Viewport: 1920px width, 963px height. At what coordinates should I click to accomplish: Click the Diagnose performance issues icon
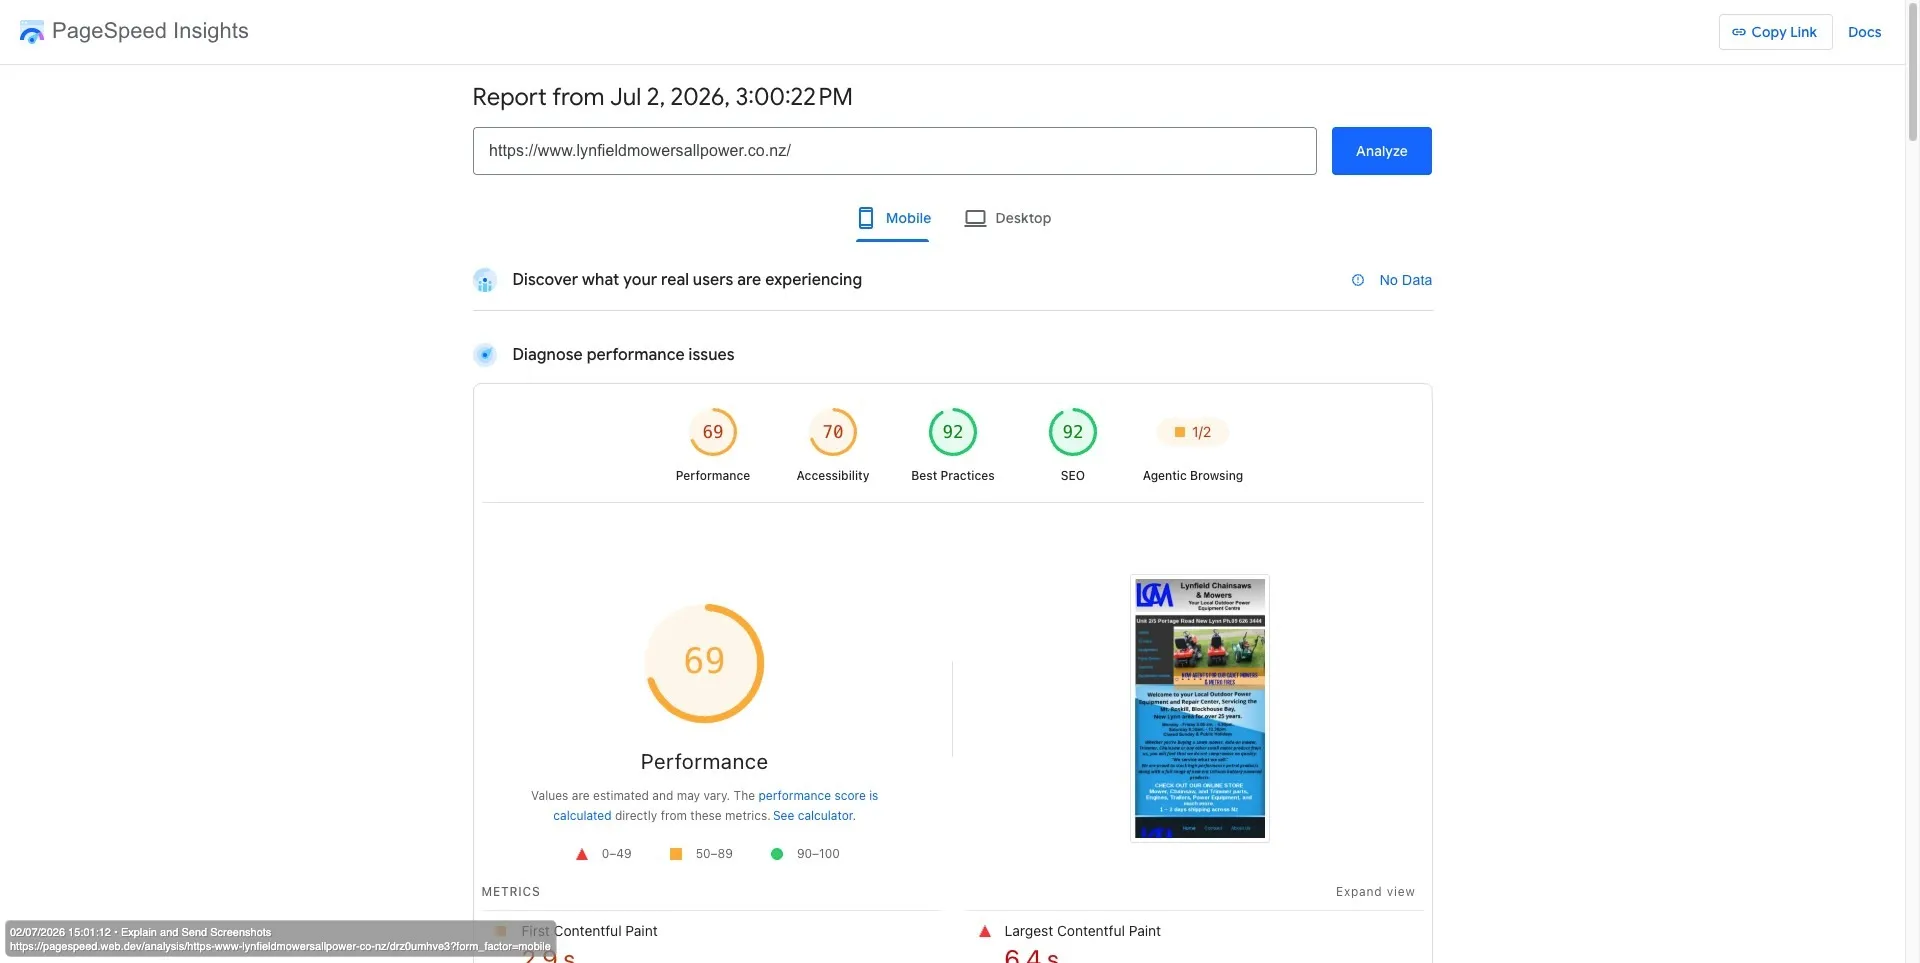click(485, 354)
